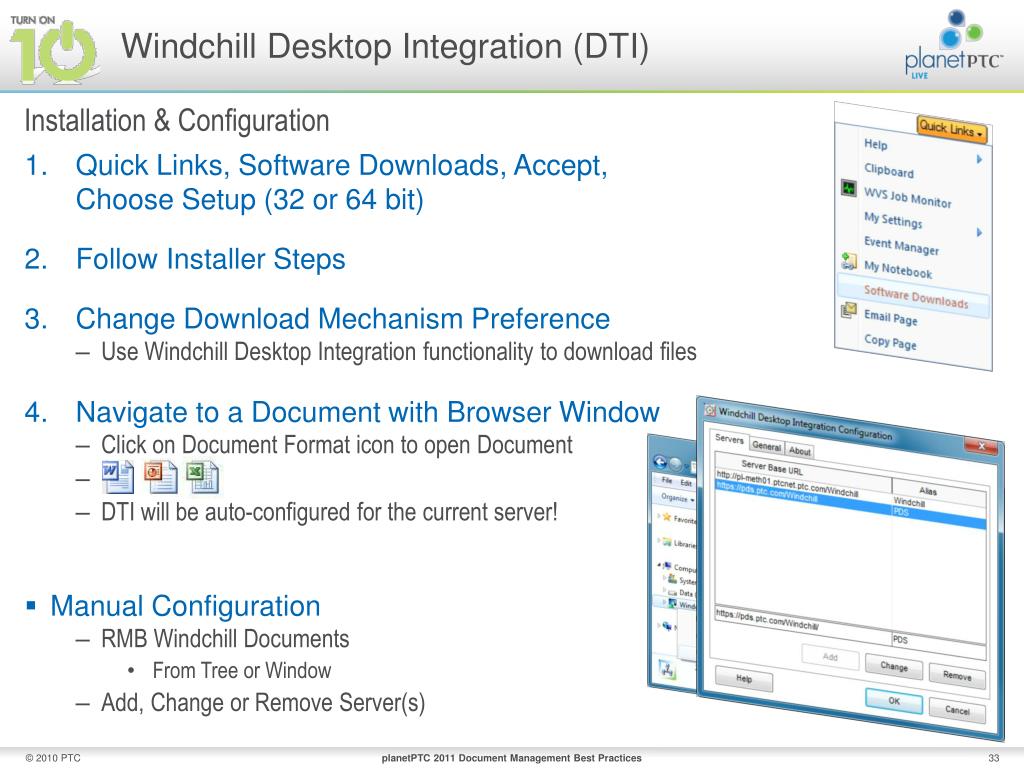Select WVS Job Monitor menu entry
Viewport: 1024px width, 768px height.
(x=907, y=197)
